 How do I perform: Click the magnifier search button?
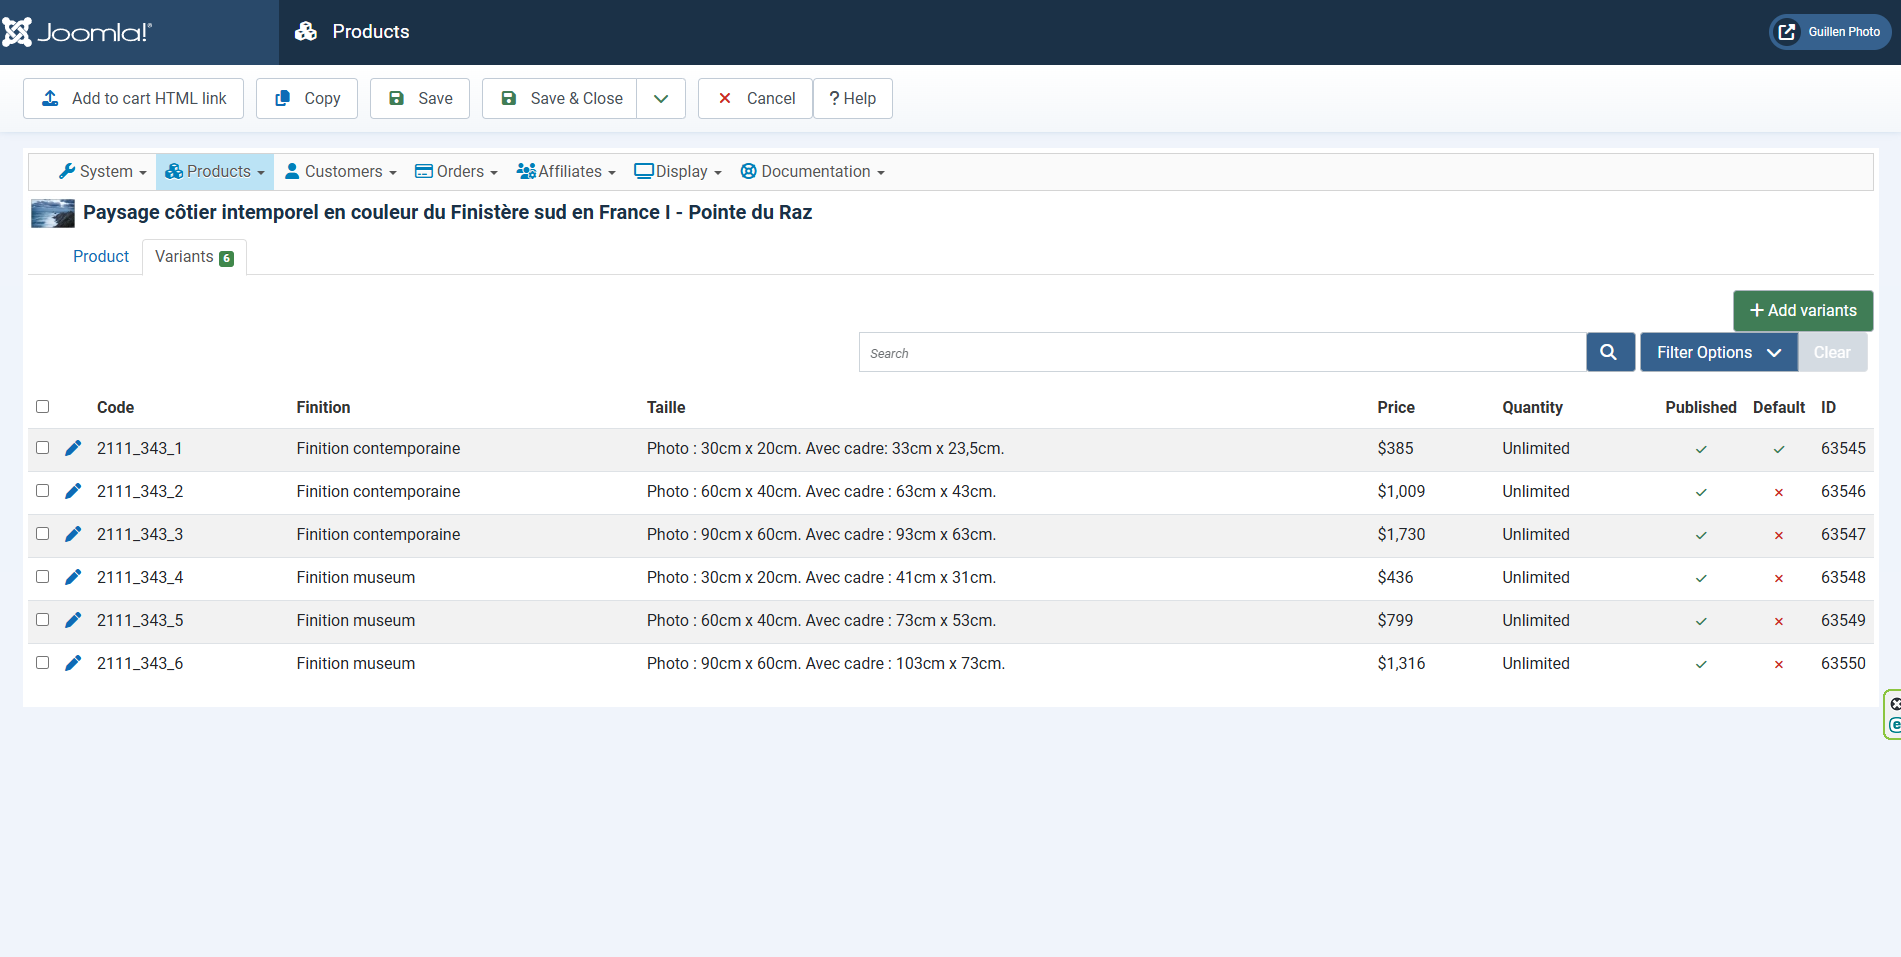click(x=1609, y=352)
